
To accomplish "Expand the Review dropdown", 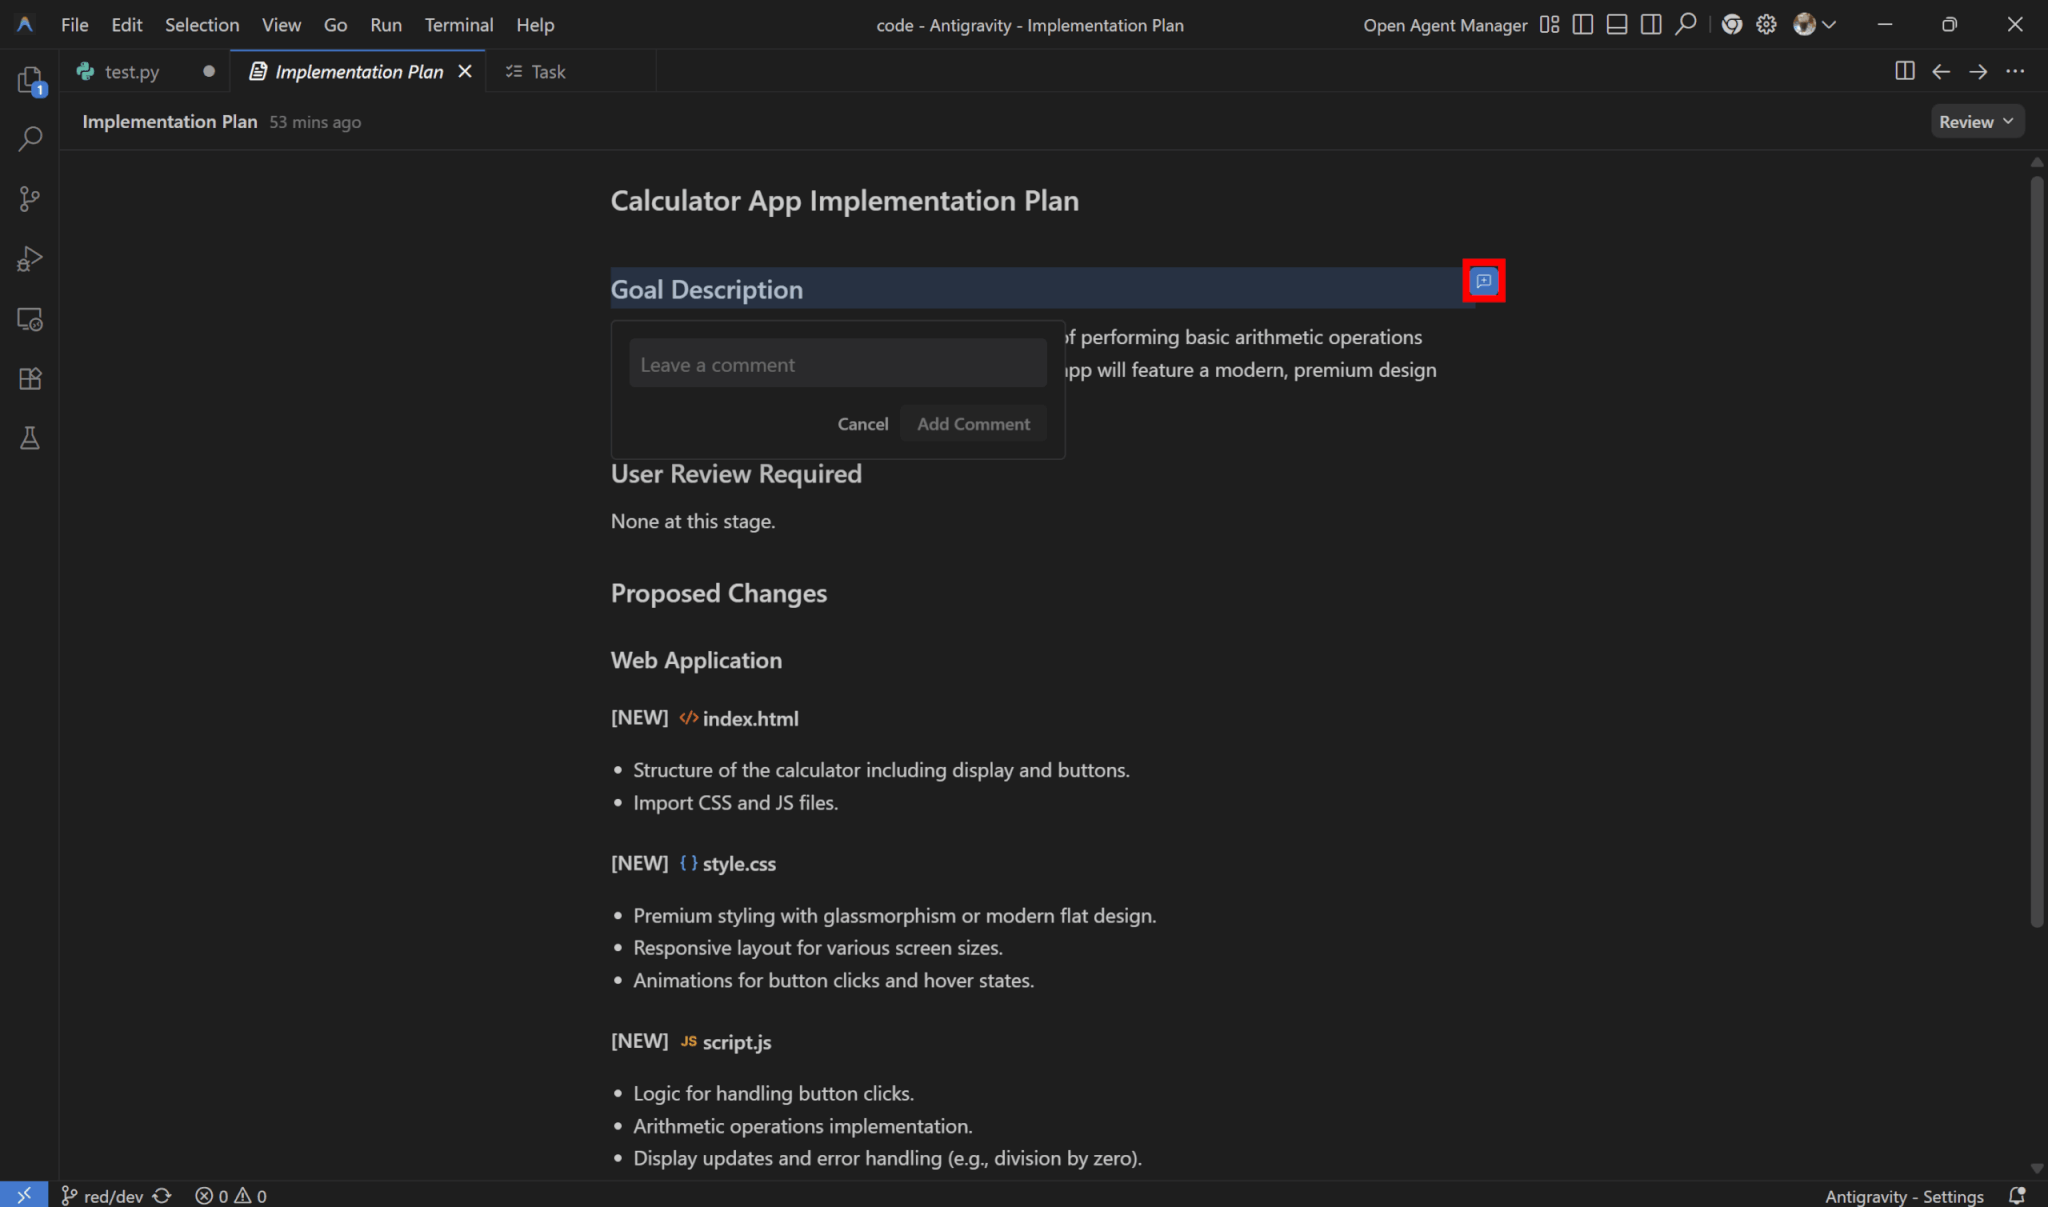I will click(x=1976, y=122).
